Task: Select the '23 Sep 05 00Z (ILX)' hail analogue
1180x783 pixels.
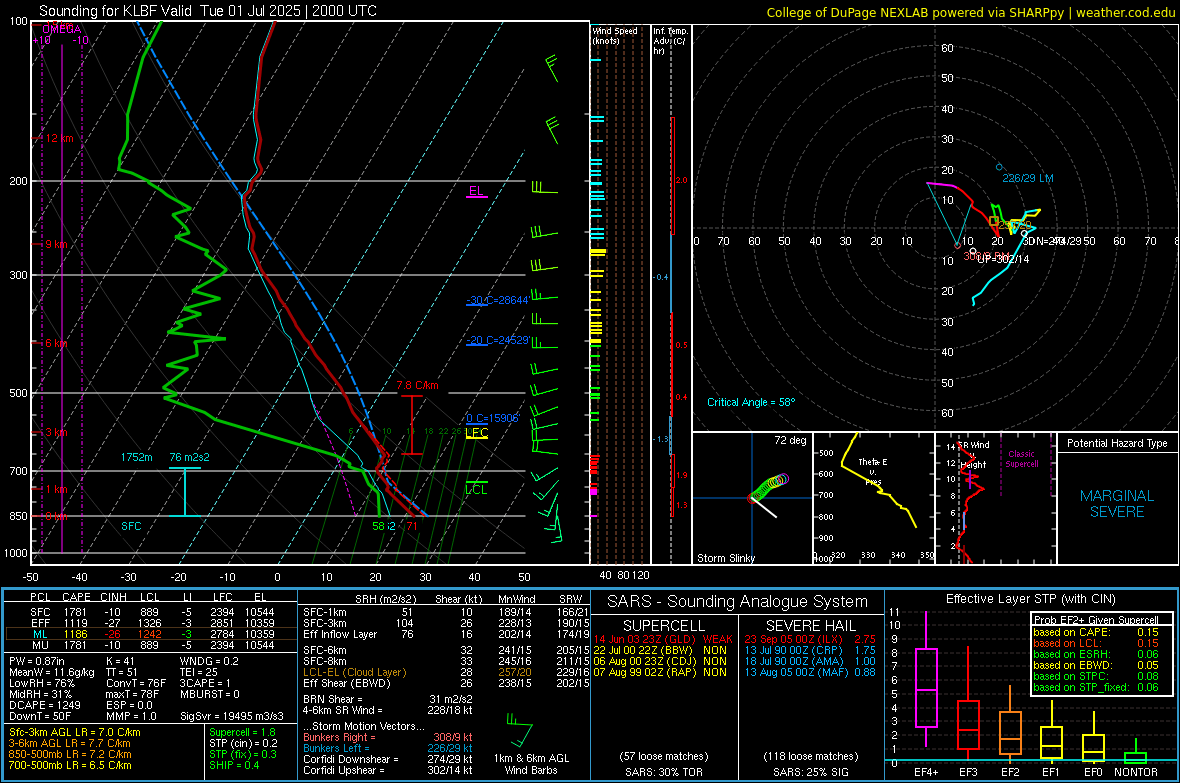Action: click(810, 639)
